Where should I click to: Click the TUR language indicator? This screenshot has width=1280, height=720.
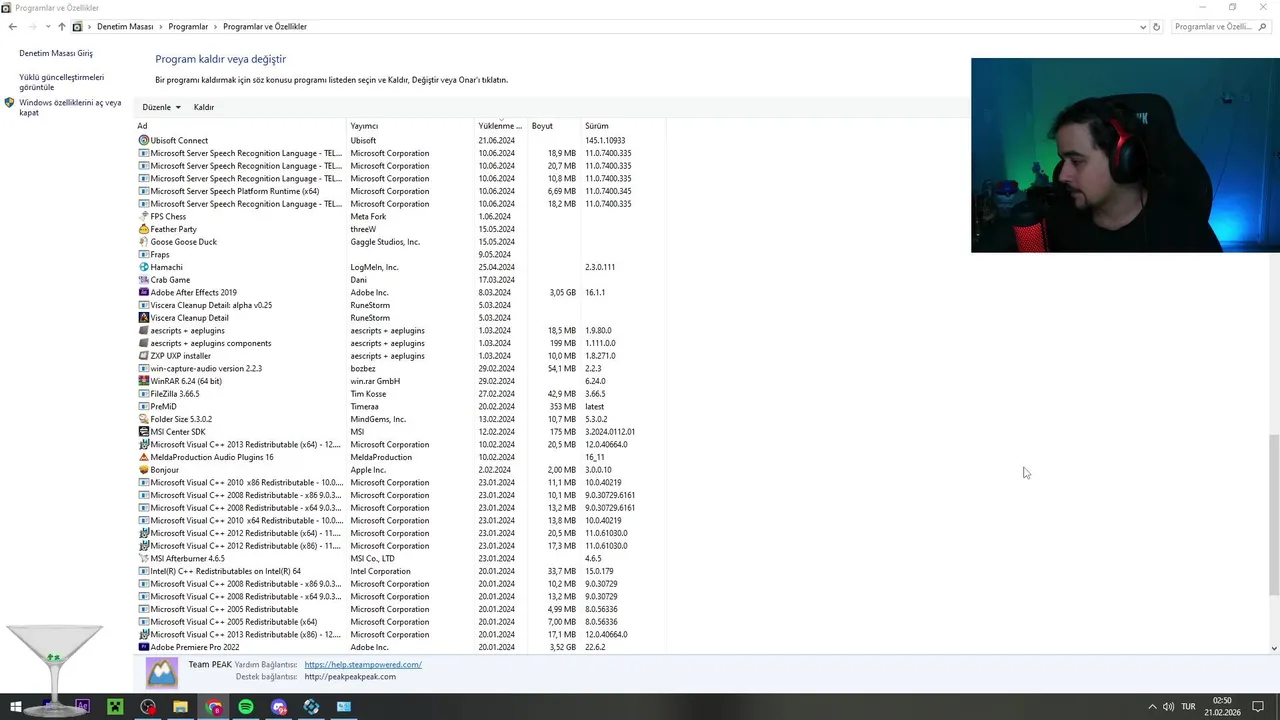coord(1188,707)
